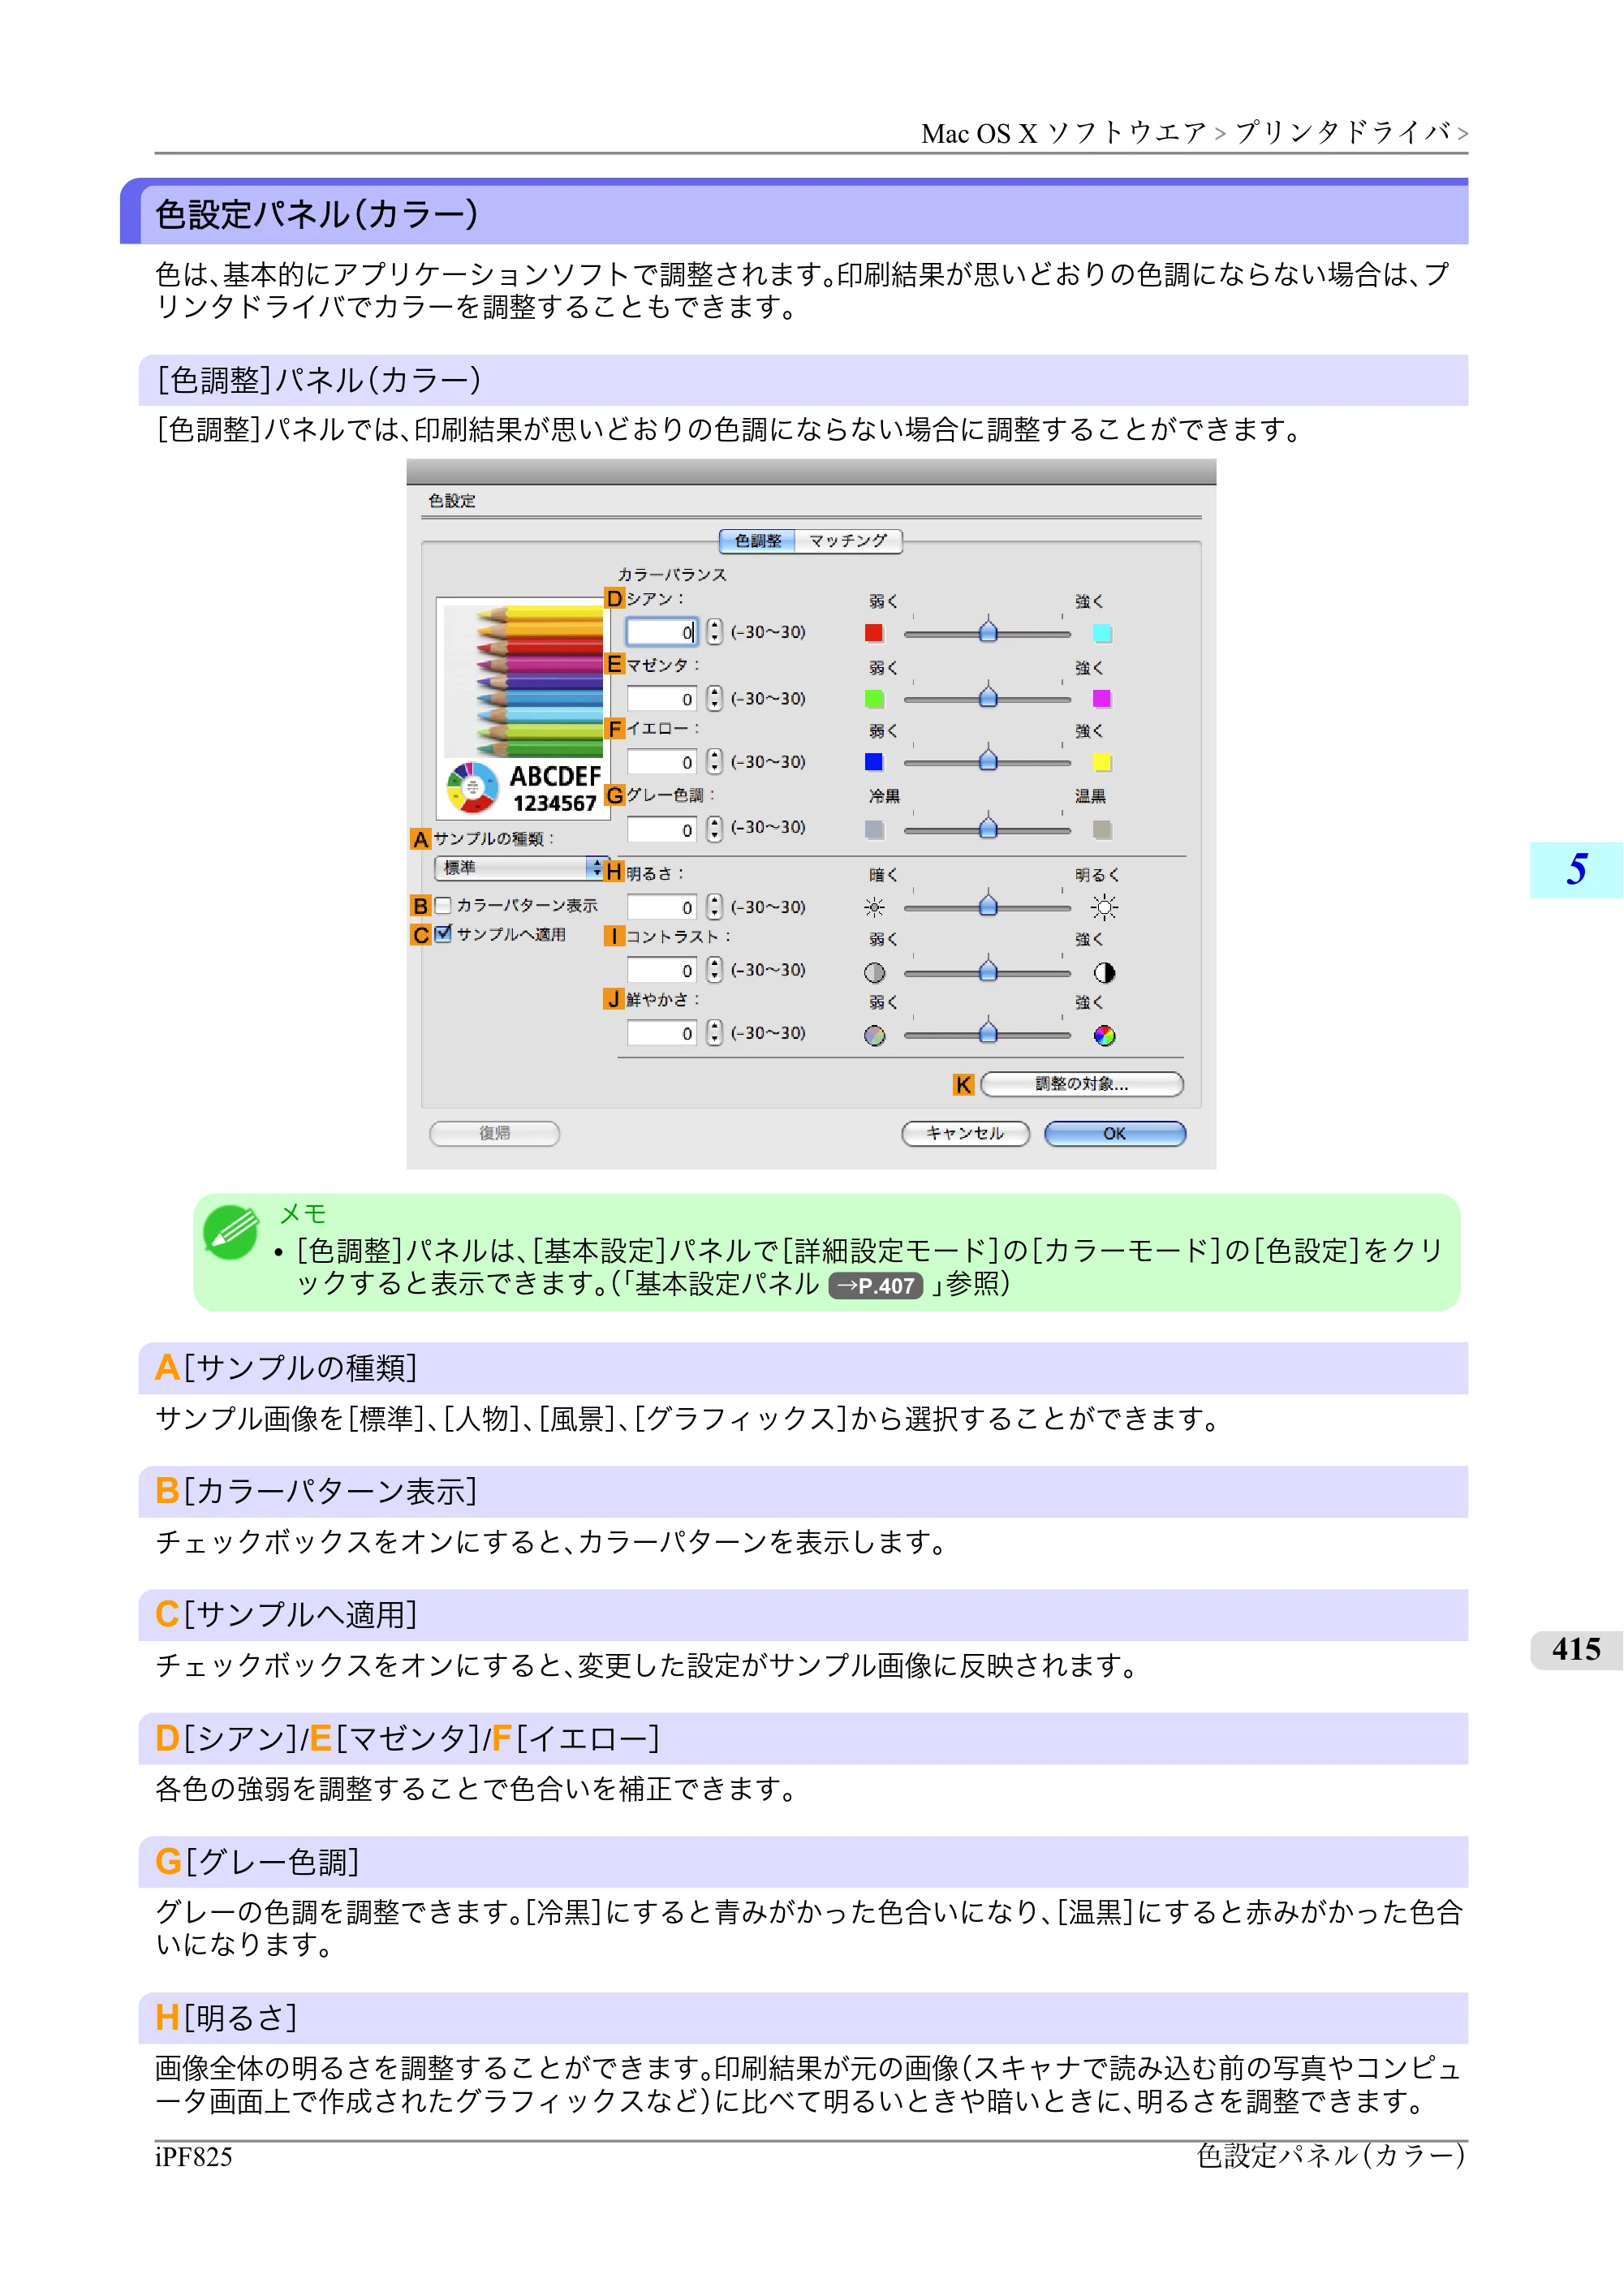
Task: Click the Brightness slider handle
Action: [x=988, y=905]
